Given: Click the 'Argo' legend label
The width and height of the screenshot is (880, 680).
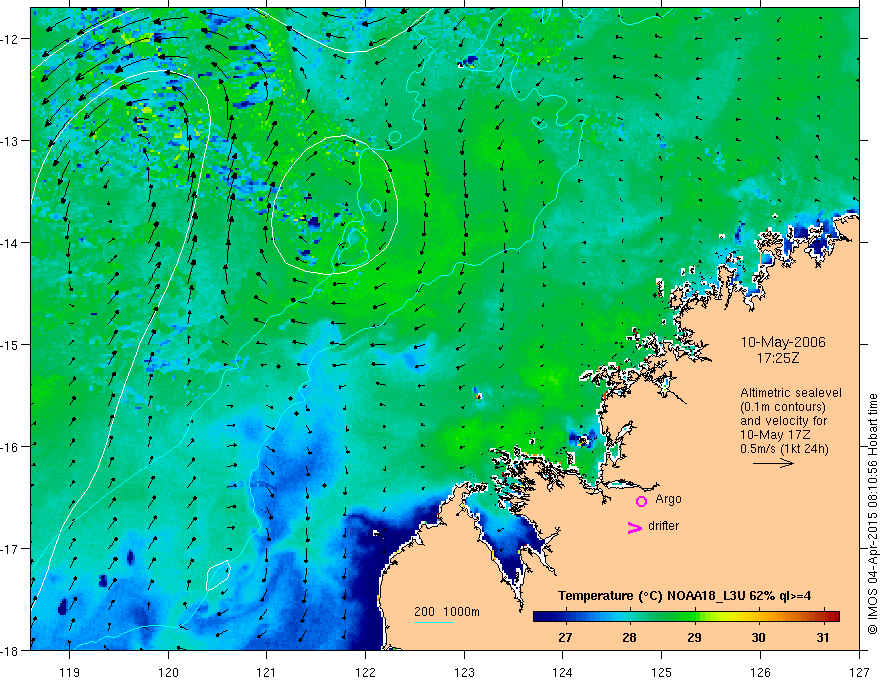Looking at the screenshot, I should click(668, 499).
